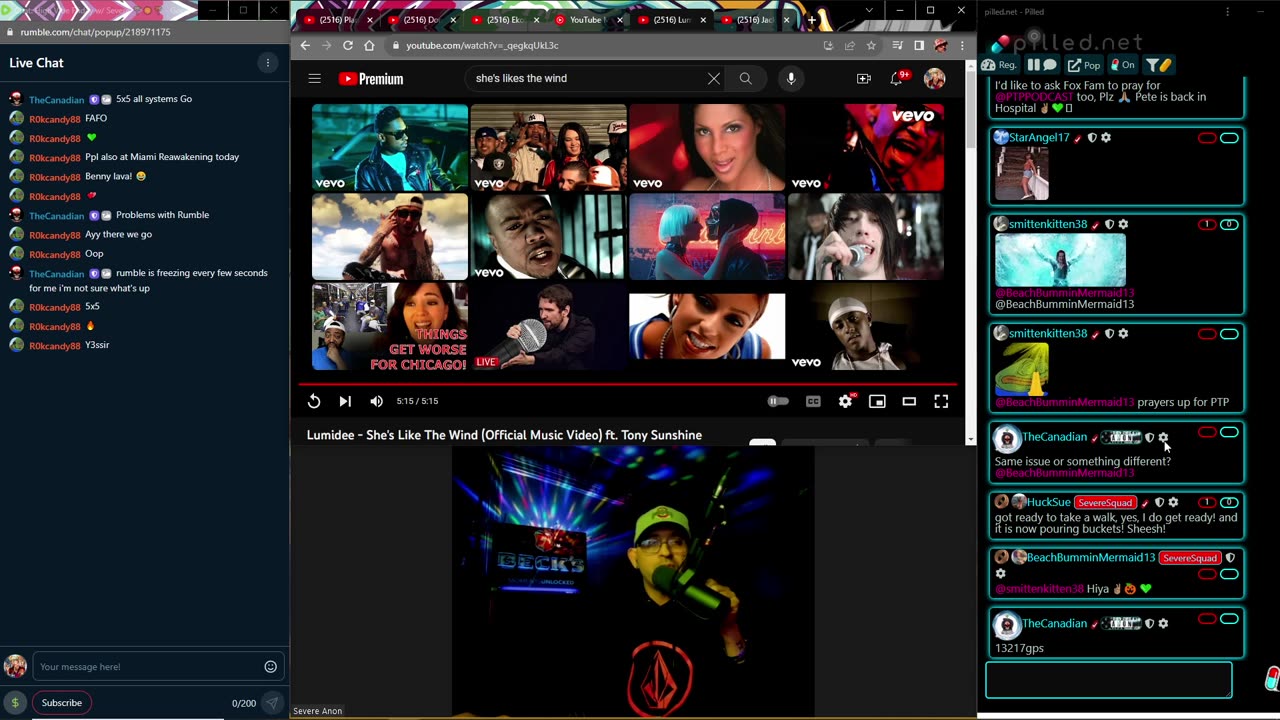Click Pilled 'Reg.' speed button
The width and height of the screenshot is (1280, 720).
pos(1000,65)
